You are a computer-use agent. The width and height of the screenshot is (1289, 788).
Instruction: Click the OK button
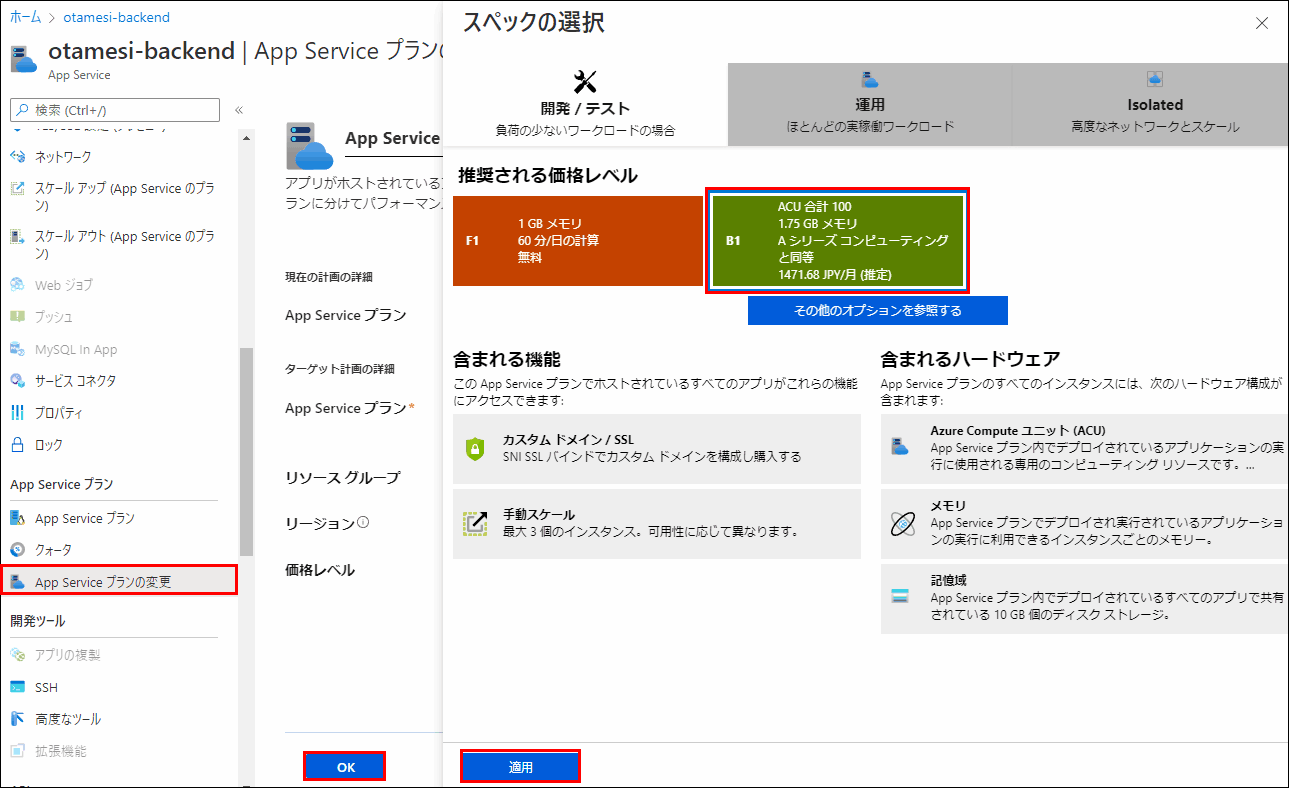pos(345,767)
